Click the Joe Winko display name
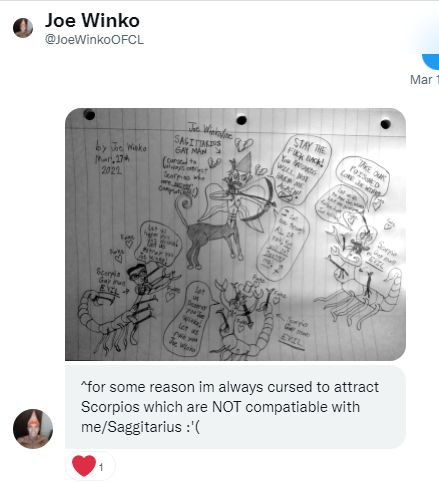The image size is (439, 483). 92,20
